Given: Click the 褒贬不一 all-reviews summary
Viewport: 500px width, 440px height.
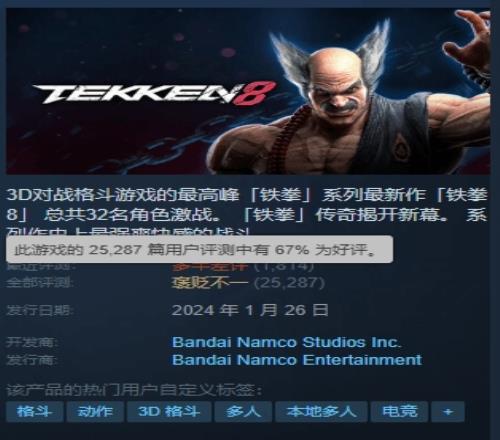Looking at the screenshot, I should (210, 283).
